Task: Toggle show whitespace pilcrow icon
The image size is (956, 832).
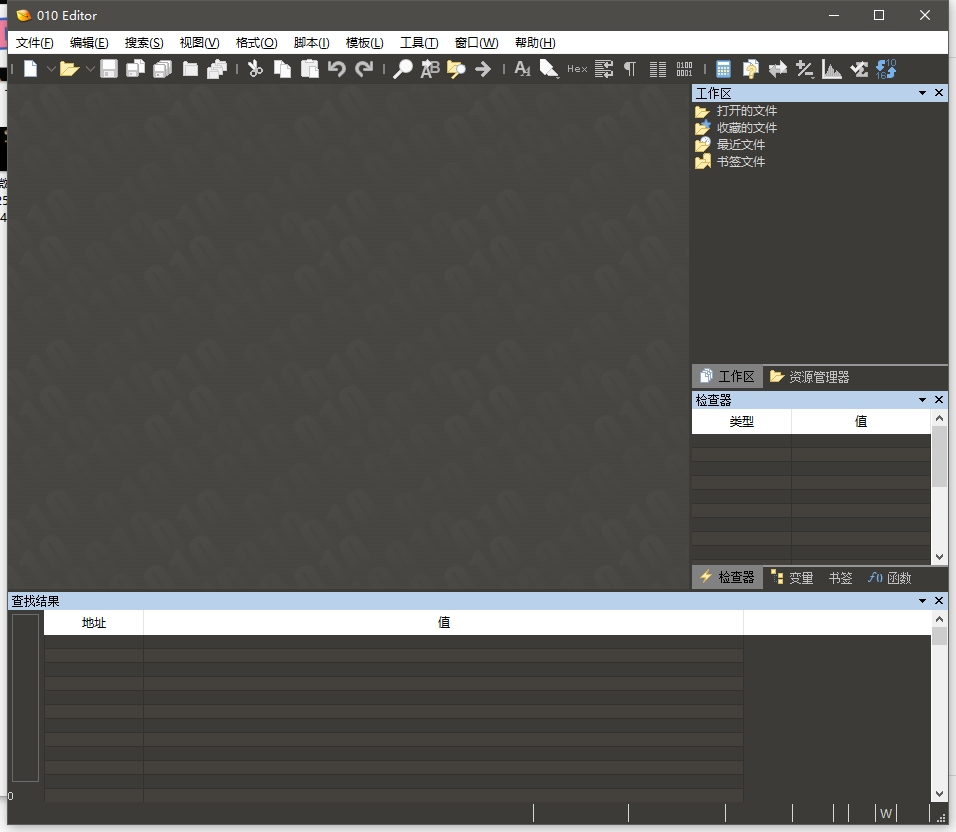Action: [x=630, y=69]
